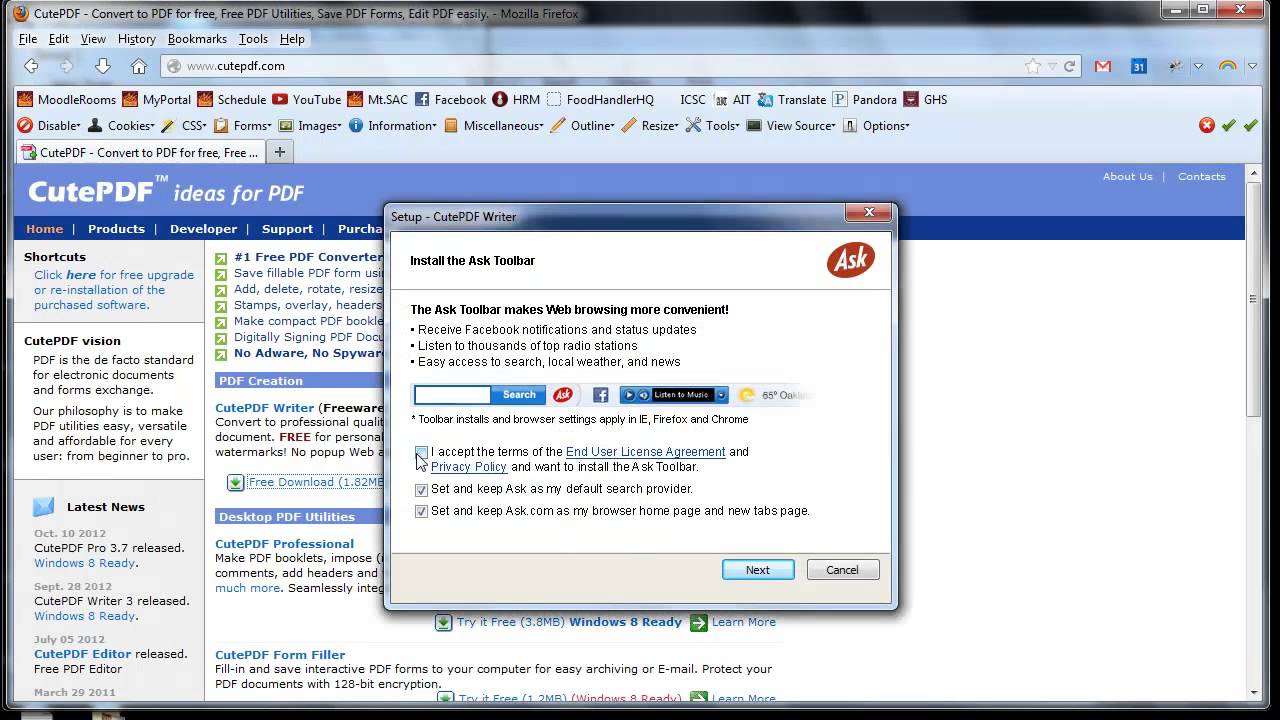1280x720 pixels.
Task: Click the green Free Download arrow icon
Action: [x=235, y=482]
